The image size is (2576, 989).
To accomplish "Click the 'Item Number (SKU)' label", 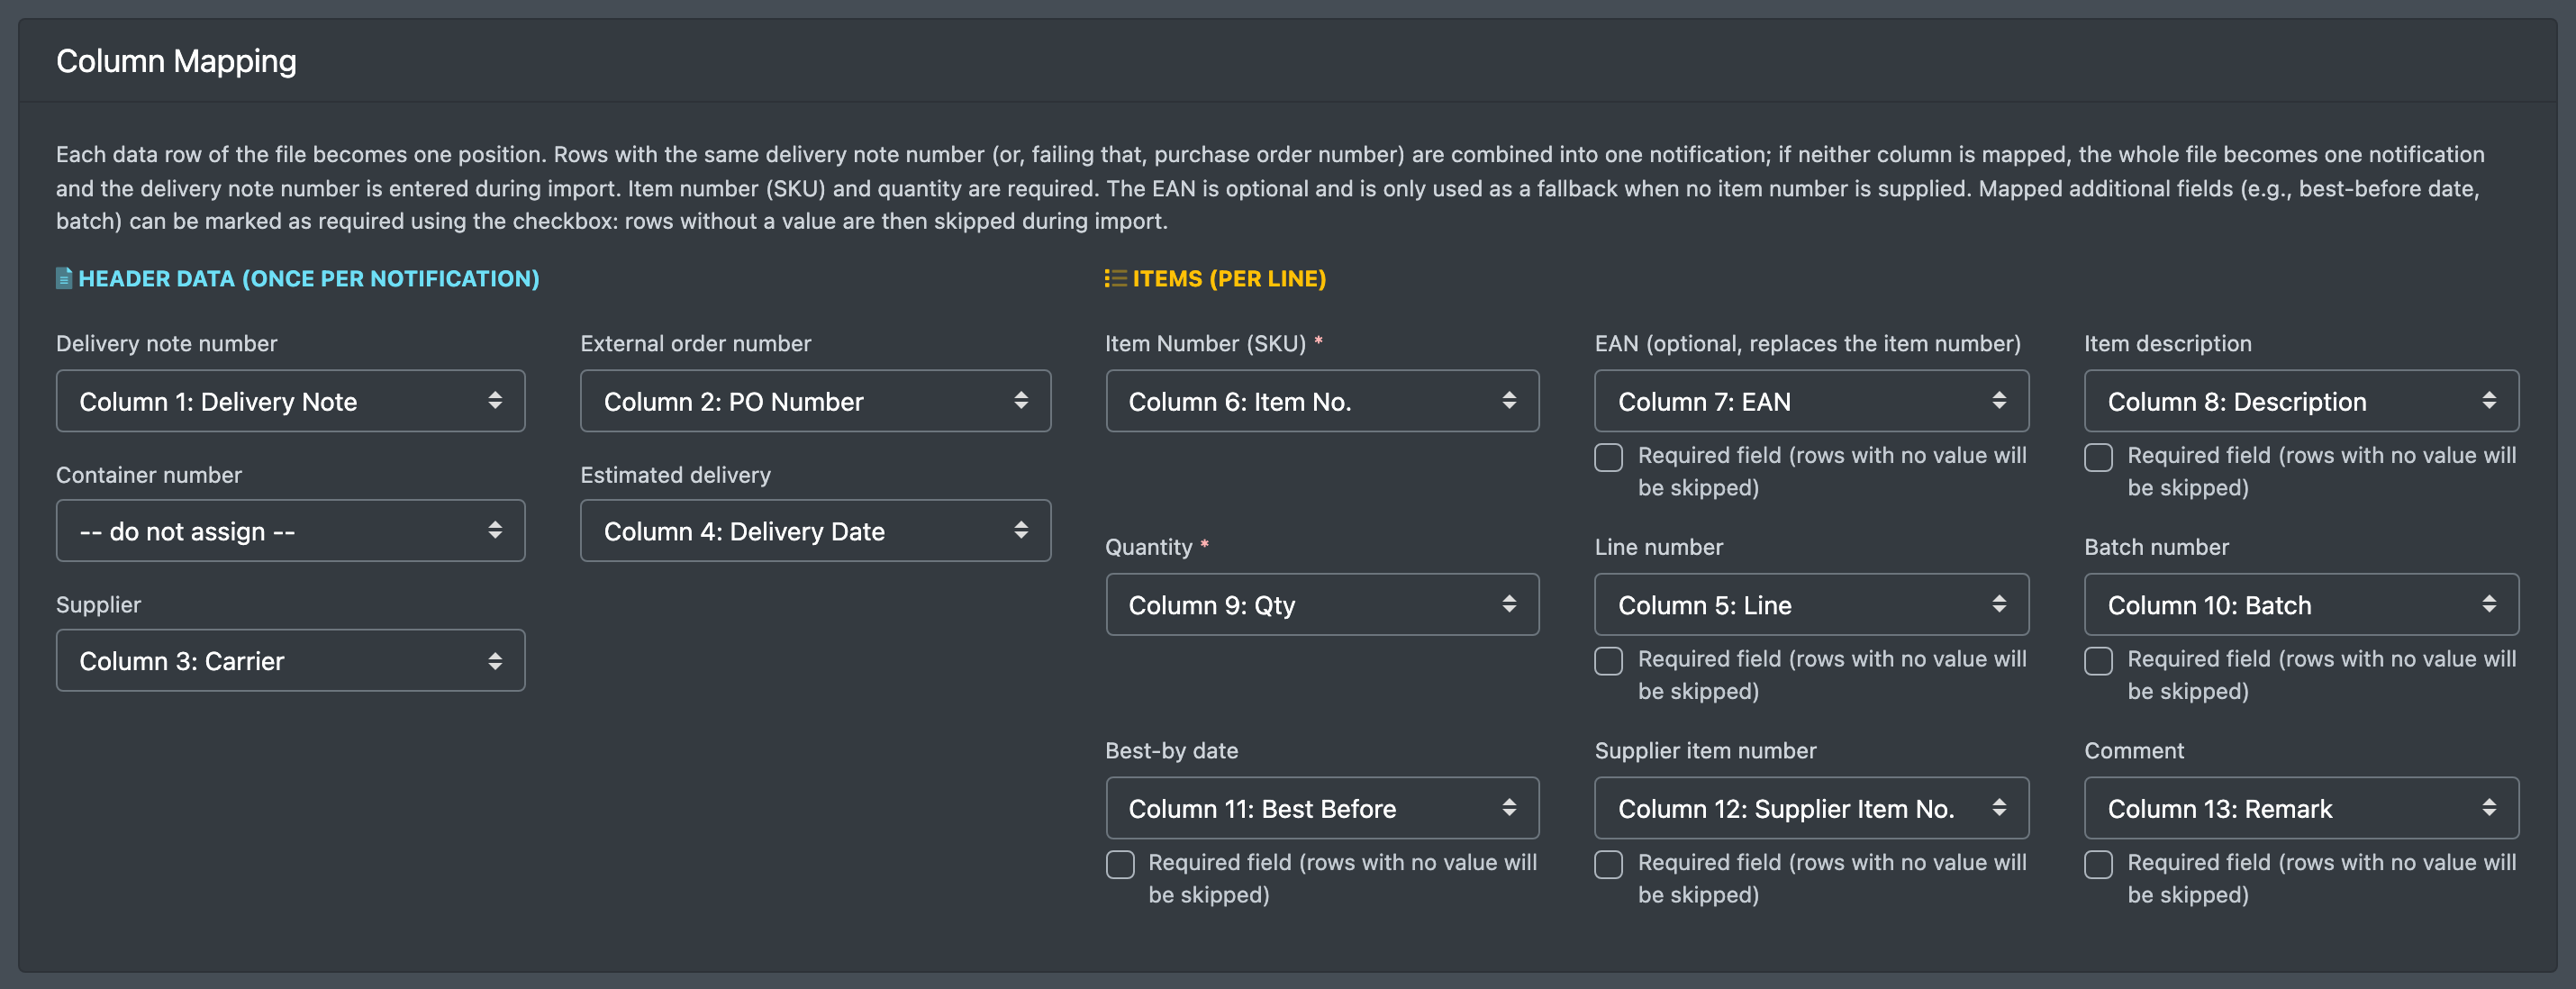I will [x=1206, y=343].
